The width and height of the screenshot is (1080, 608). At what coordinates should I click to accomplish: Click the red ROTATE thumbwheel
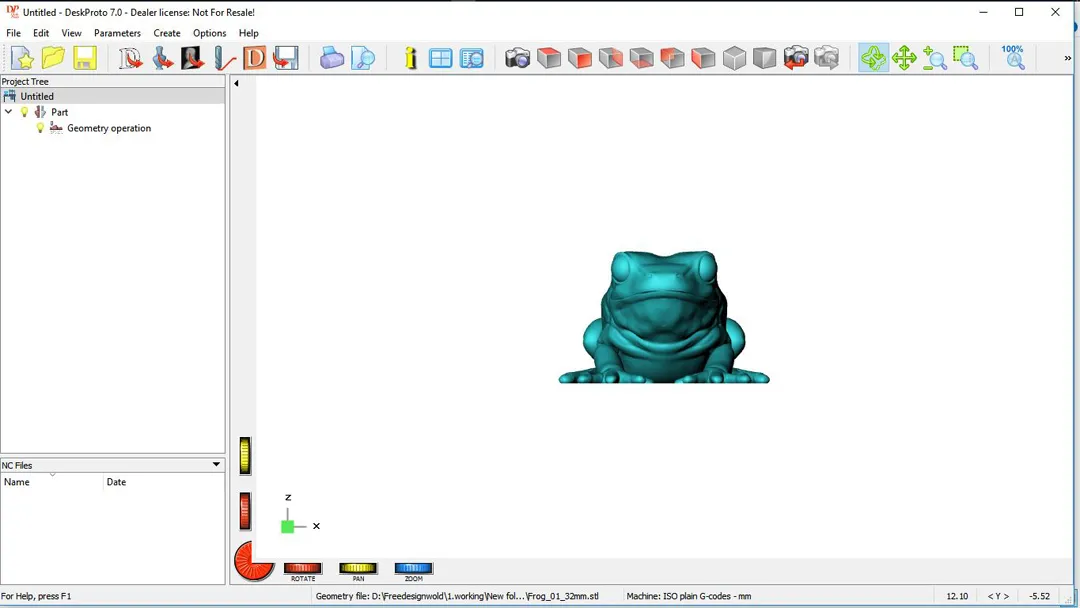click(x=302, y=568)
